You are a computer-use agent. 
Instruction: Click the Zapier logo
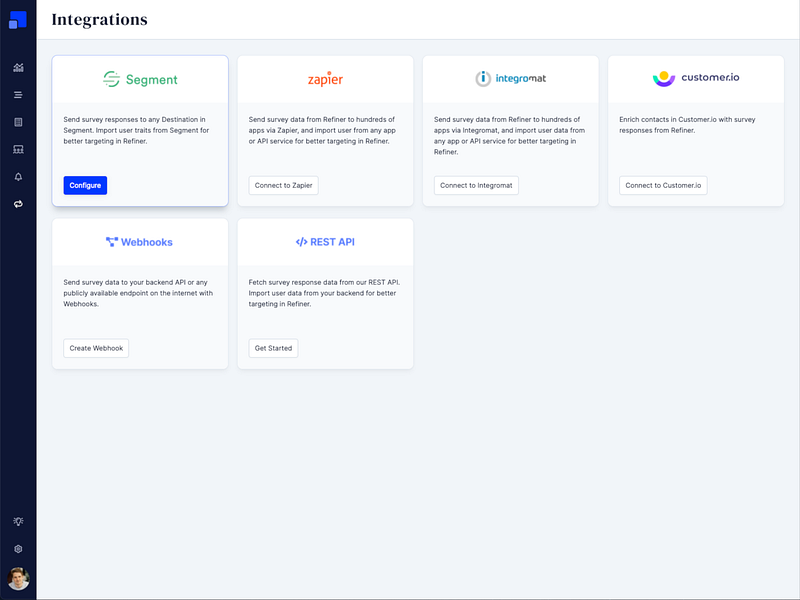[326, 79]
